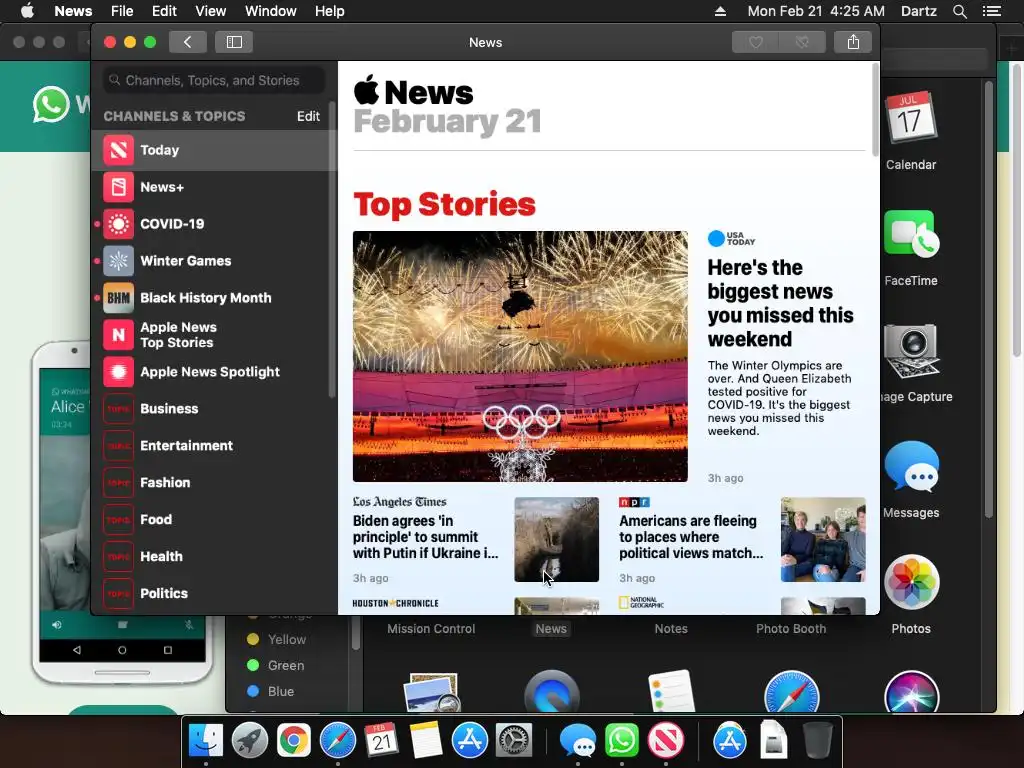The width and height of the screenshot is (1024, 768).
Task: Click the heart (love story) button
Action: [755, 42]
